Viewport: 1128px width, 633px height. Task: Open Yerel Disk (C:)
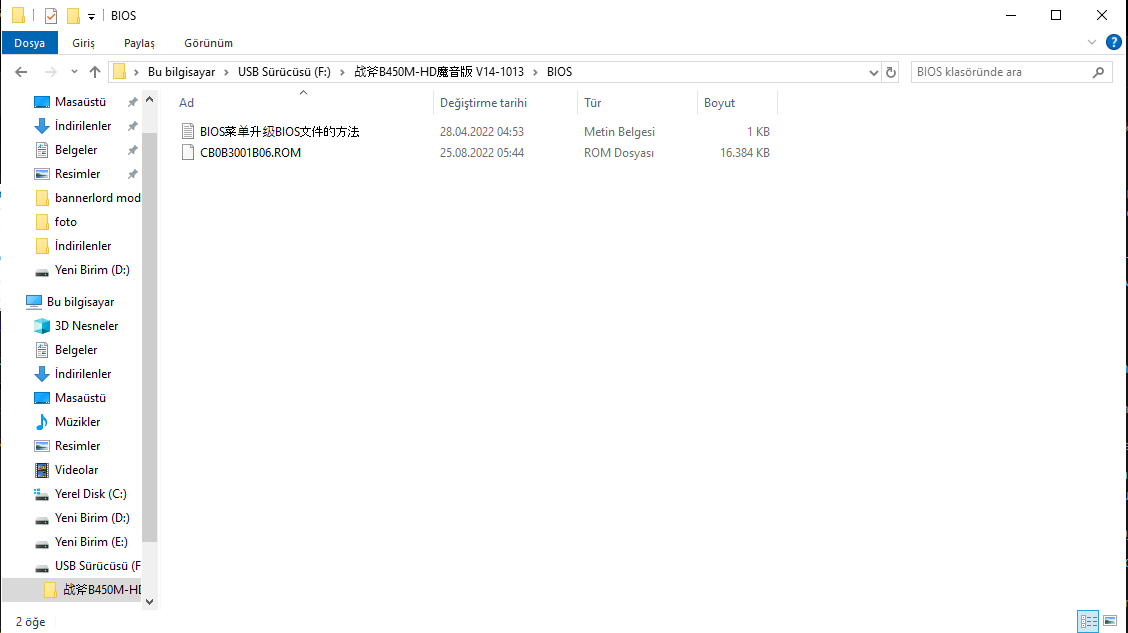point(91,493)
